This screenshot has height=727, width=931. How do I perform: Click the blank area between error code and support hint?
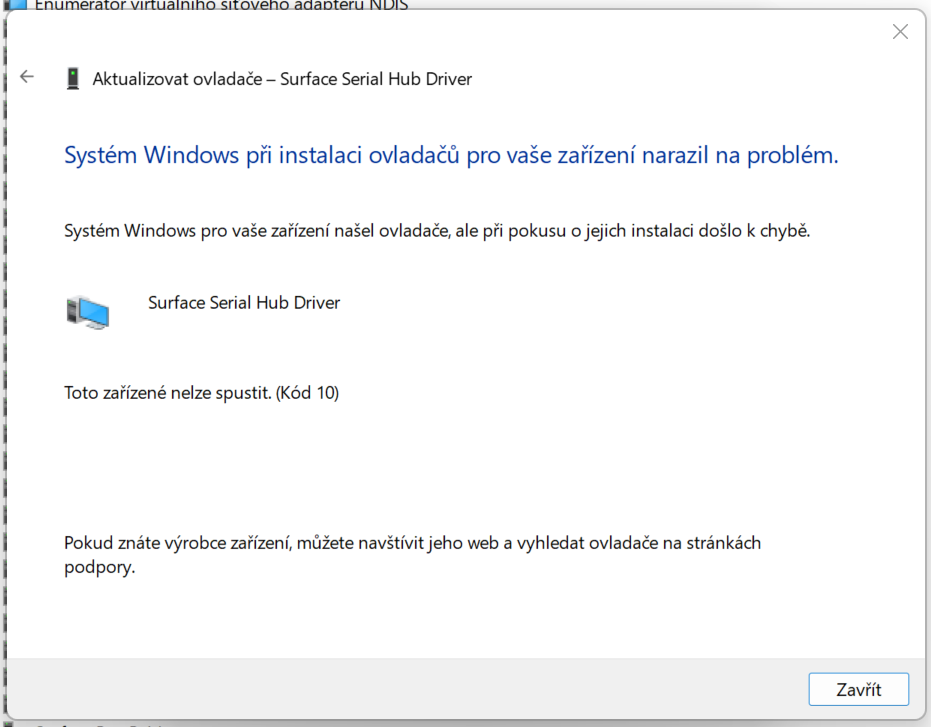[400, 465]
